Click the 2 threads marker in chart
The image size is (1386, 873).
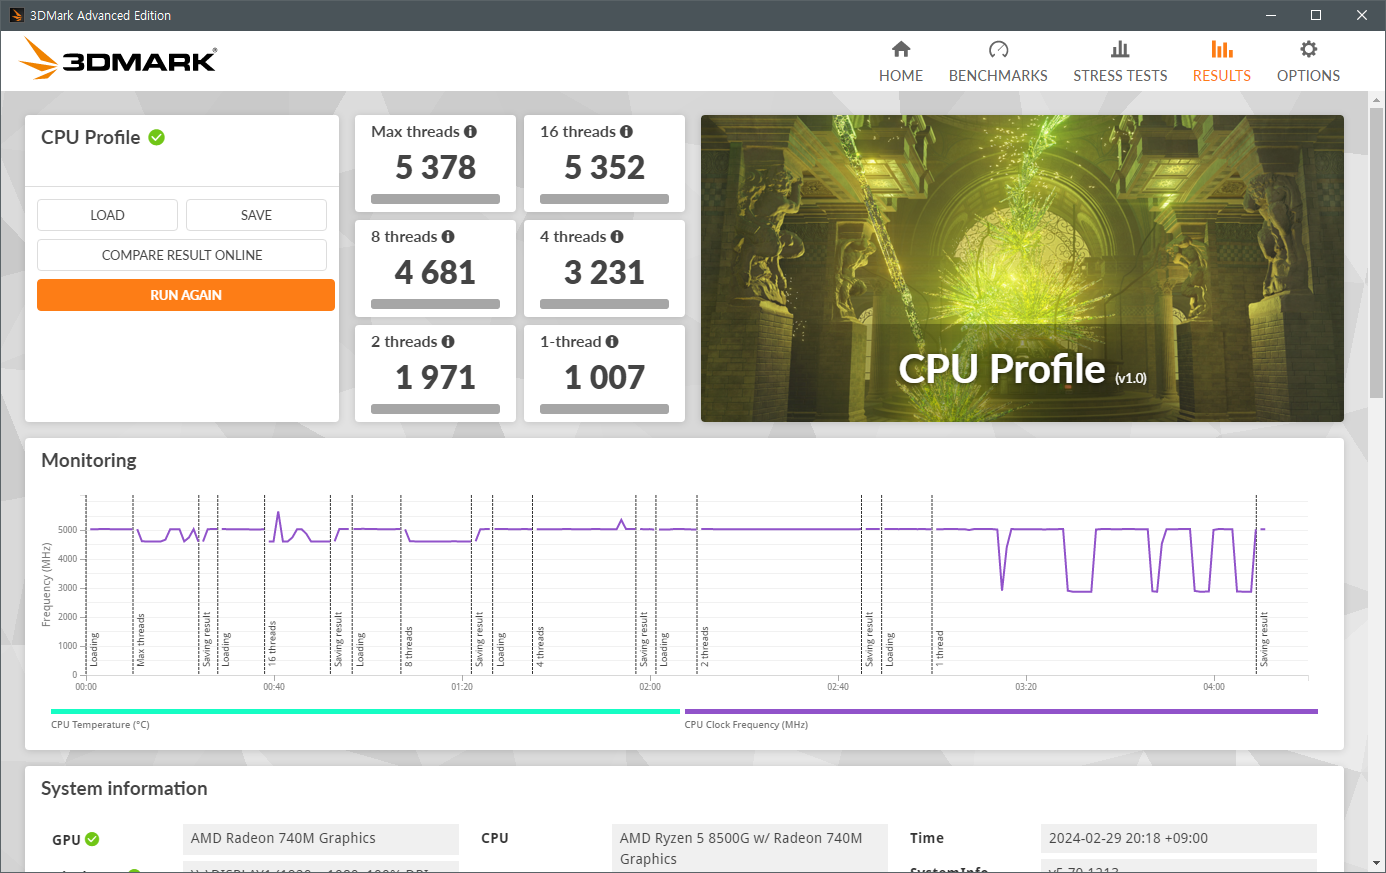tap(704, 647)
